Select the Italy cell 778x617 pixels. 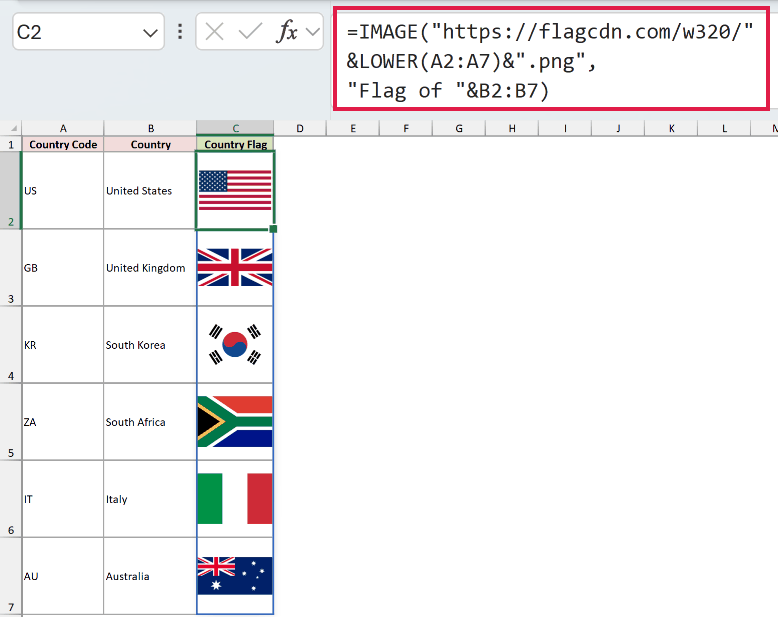click(150, 499)
